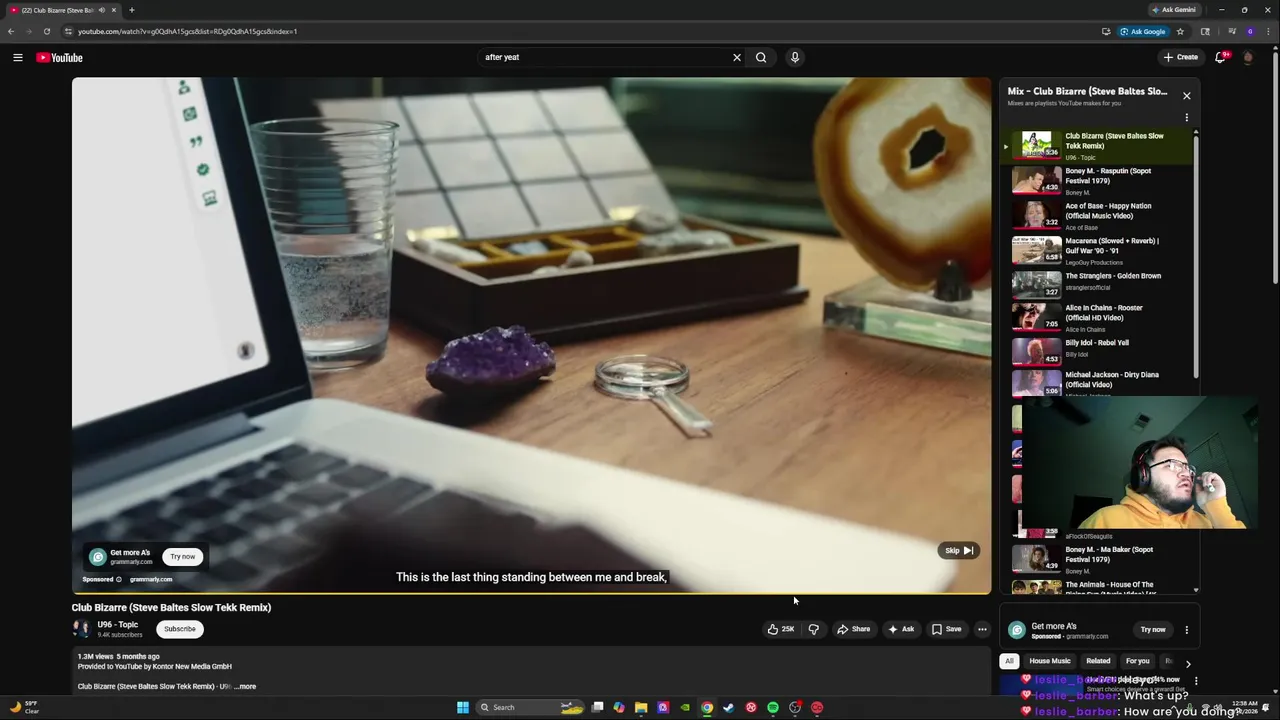Play The Stranglers - Golden Brown
The image size is (1280, 720).
click(1096, 284)
